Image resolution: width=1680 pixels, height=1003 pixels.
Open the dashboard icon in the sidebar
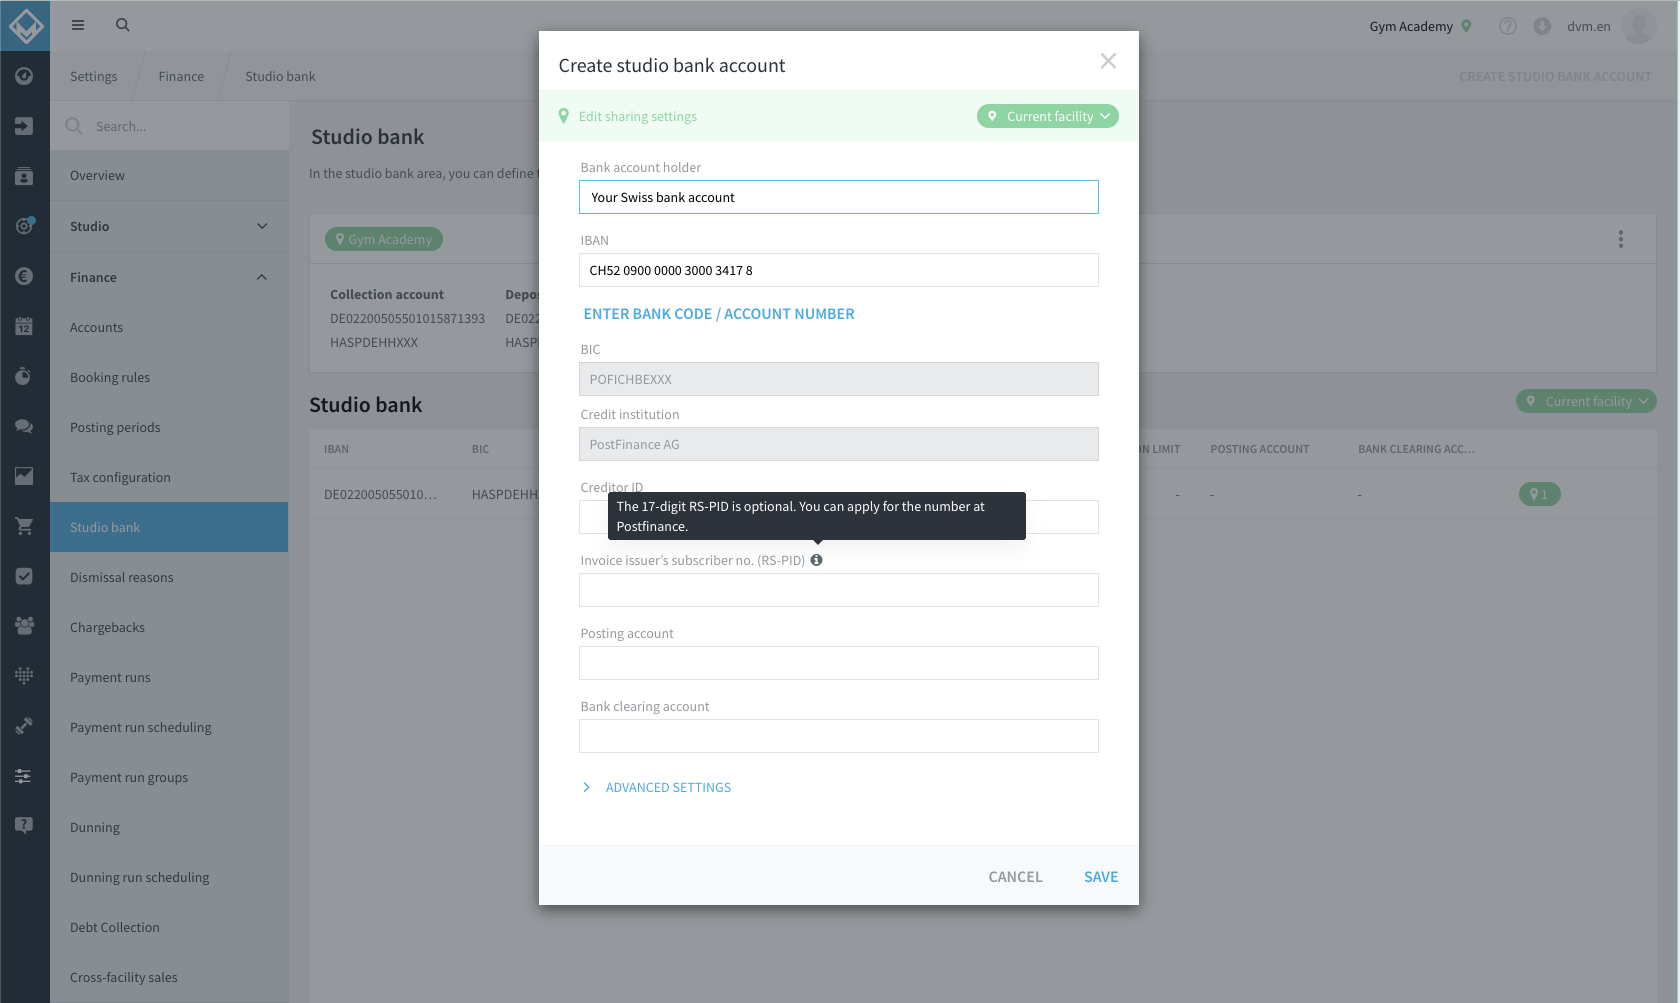point(24,76)
